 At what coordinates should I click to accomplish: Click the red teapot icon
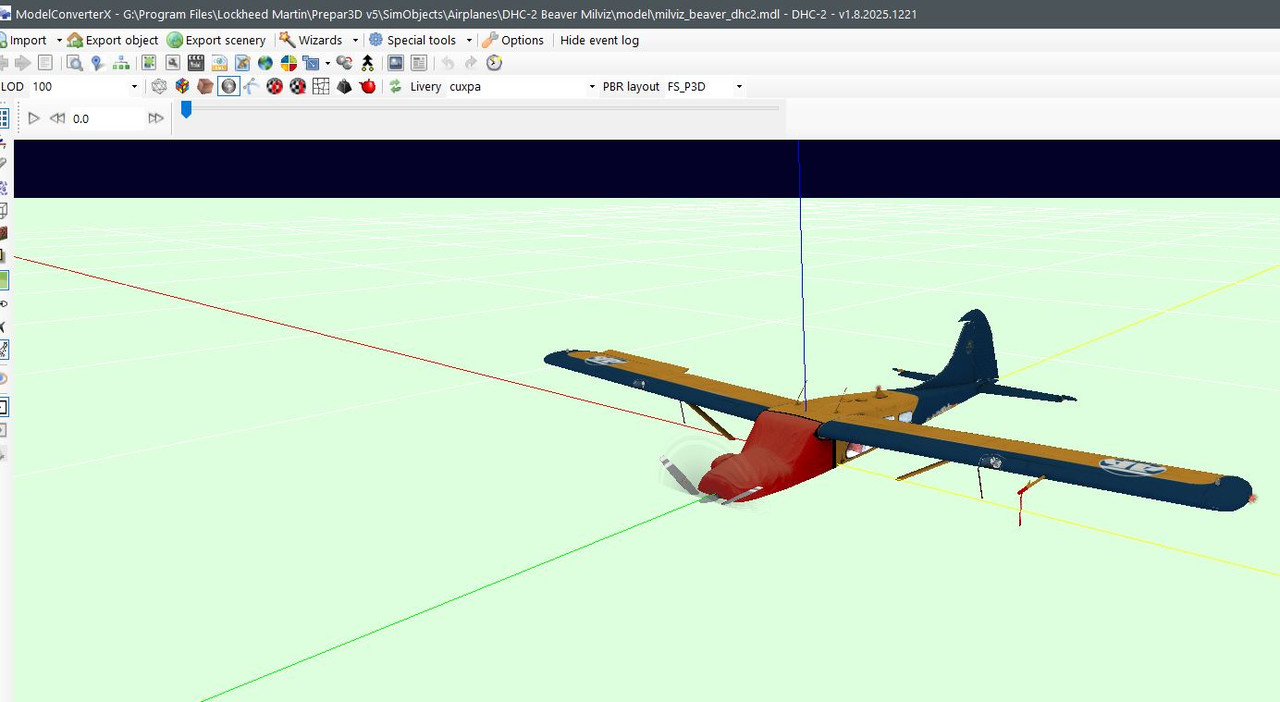(x=367, y=87)
